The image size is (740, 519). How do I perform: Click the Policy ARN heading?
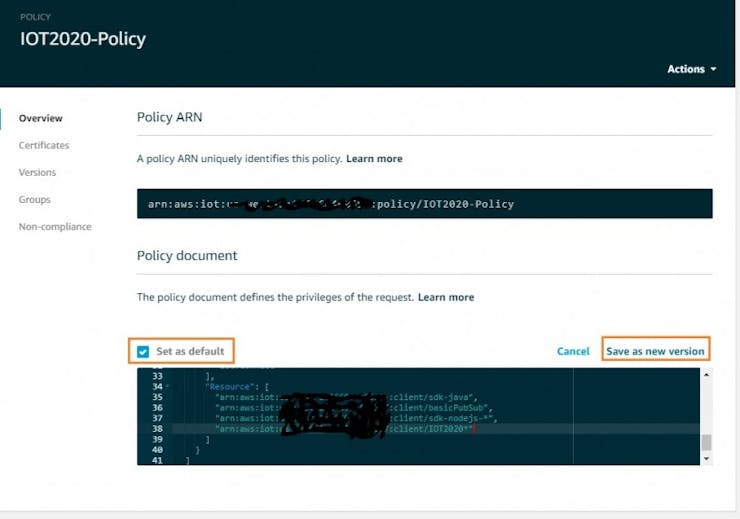169,117
